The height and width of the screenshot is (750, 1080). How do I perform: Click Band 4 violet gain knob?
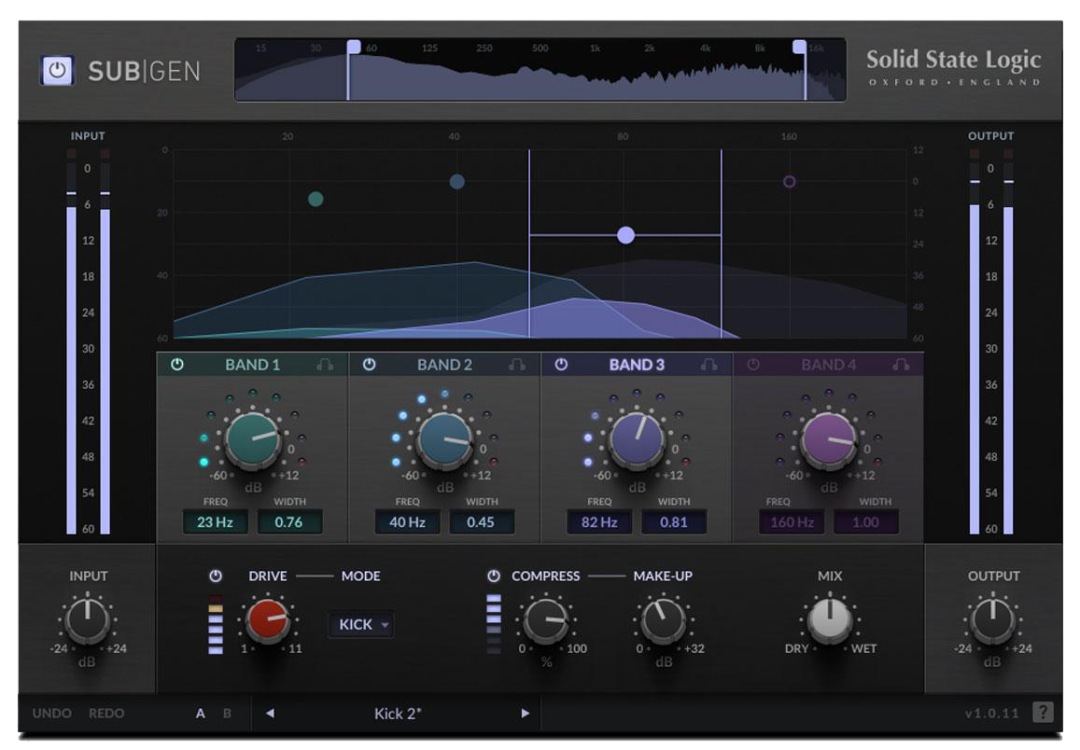click(x=829, y=439)
